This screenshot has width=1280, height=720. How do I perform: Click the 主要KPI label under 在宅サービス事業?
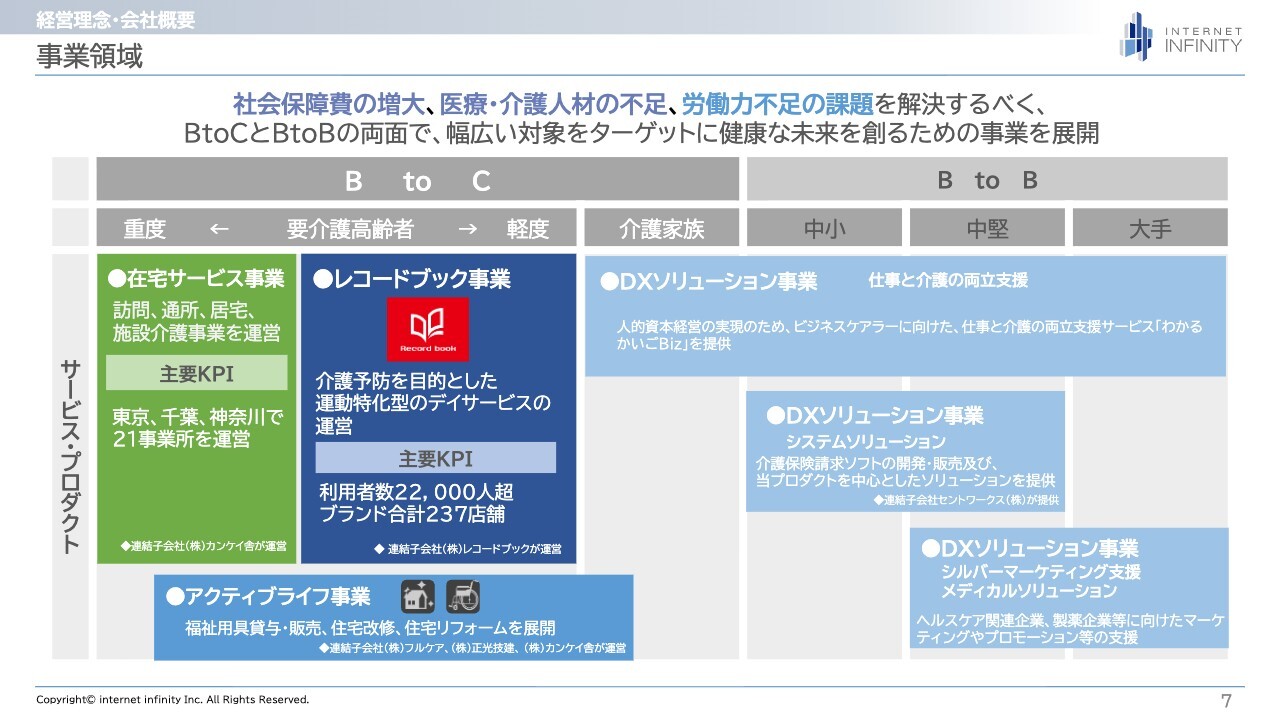[197, 374]
